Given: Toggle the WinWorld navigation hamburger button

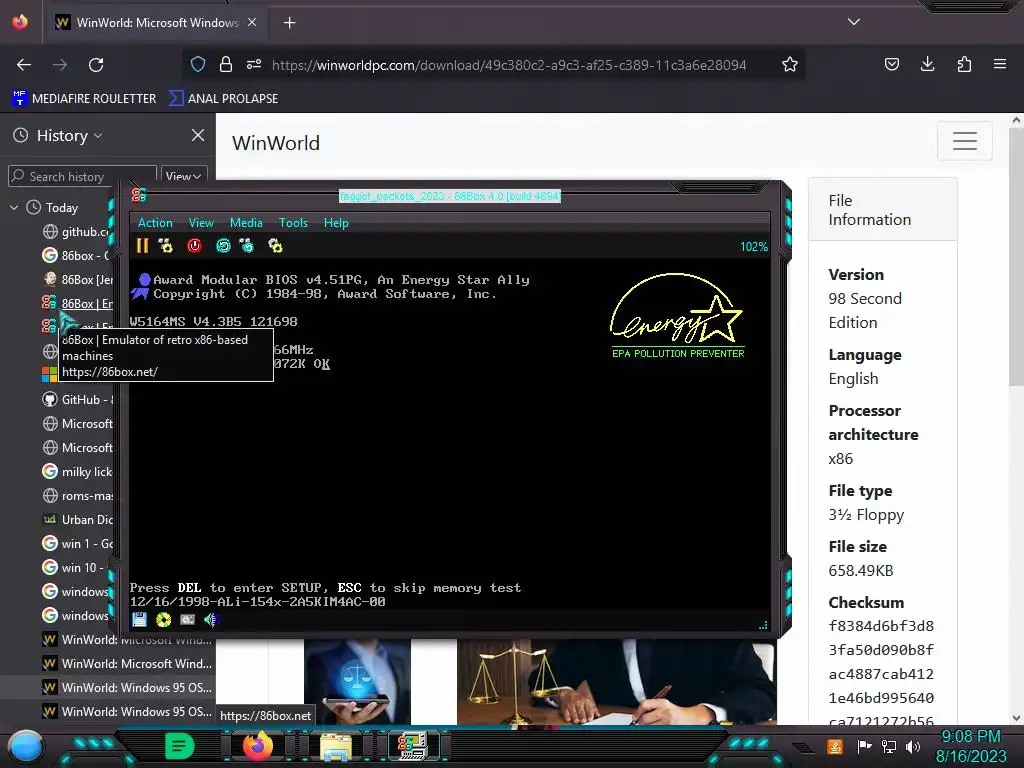Looking at the screenshot, I should pos(965,141).
